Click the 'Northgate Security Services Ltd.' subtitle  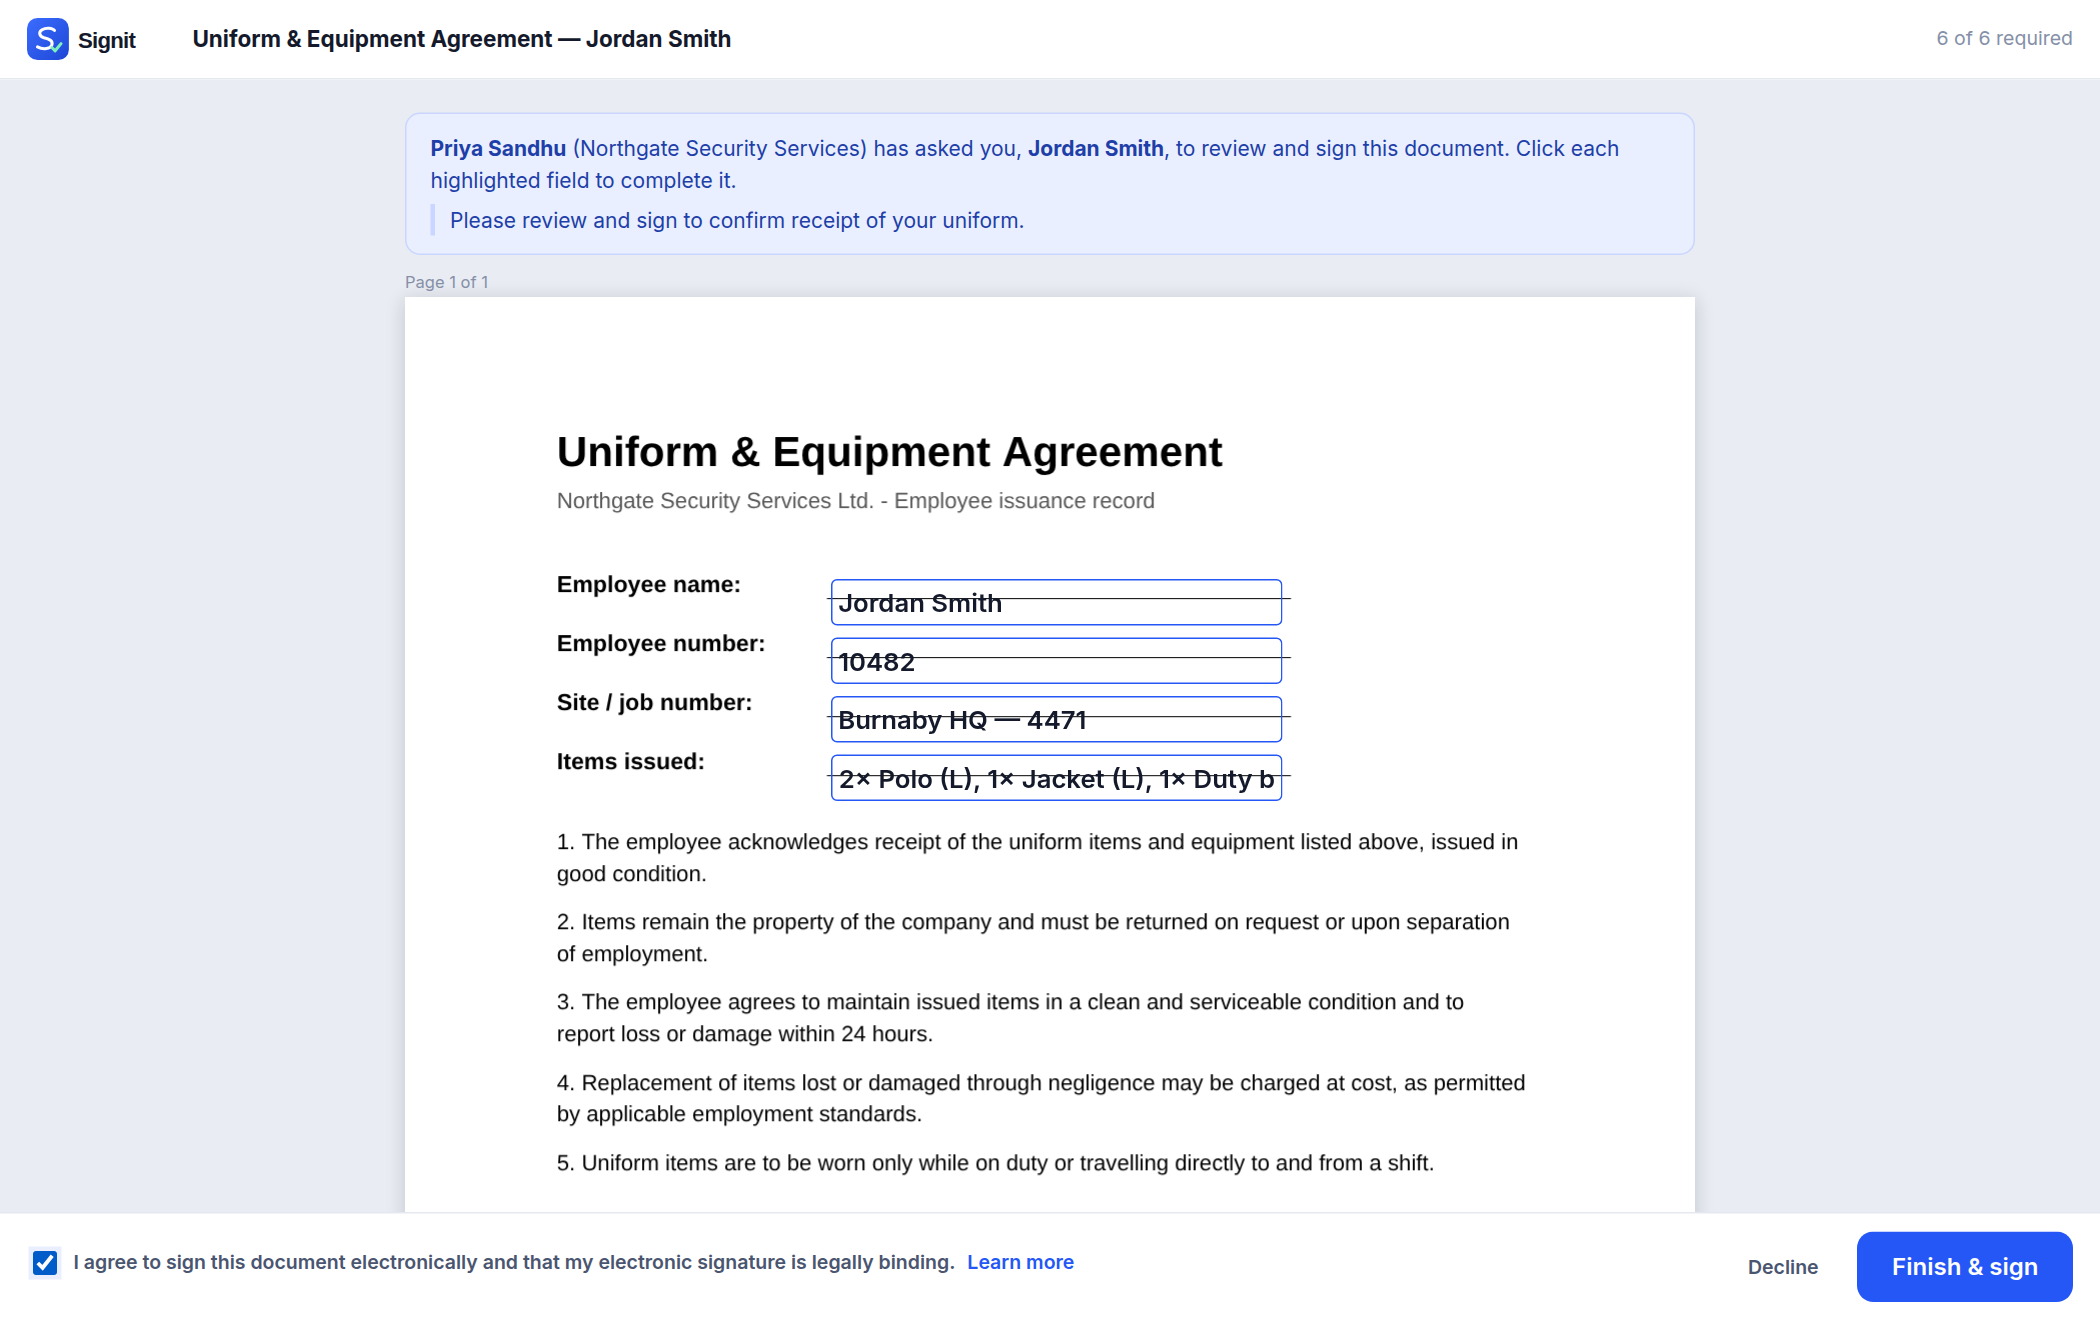pyautogui.click(x=855, y=501)
